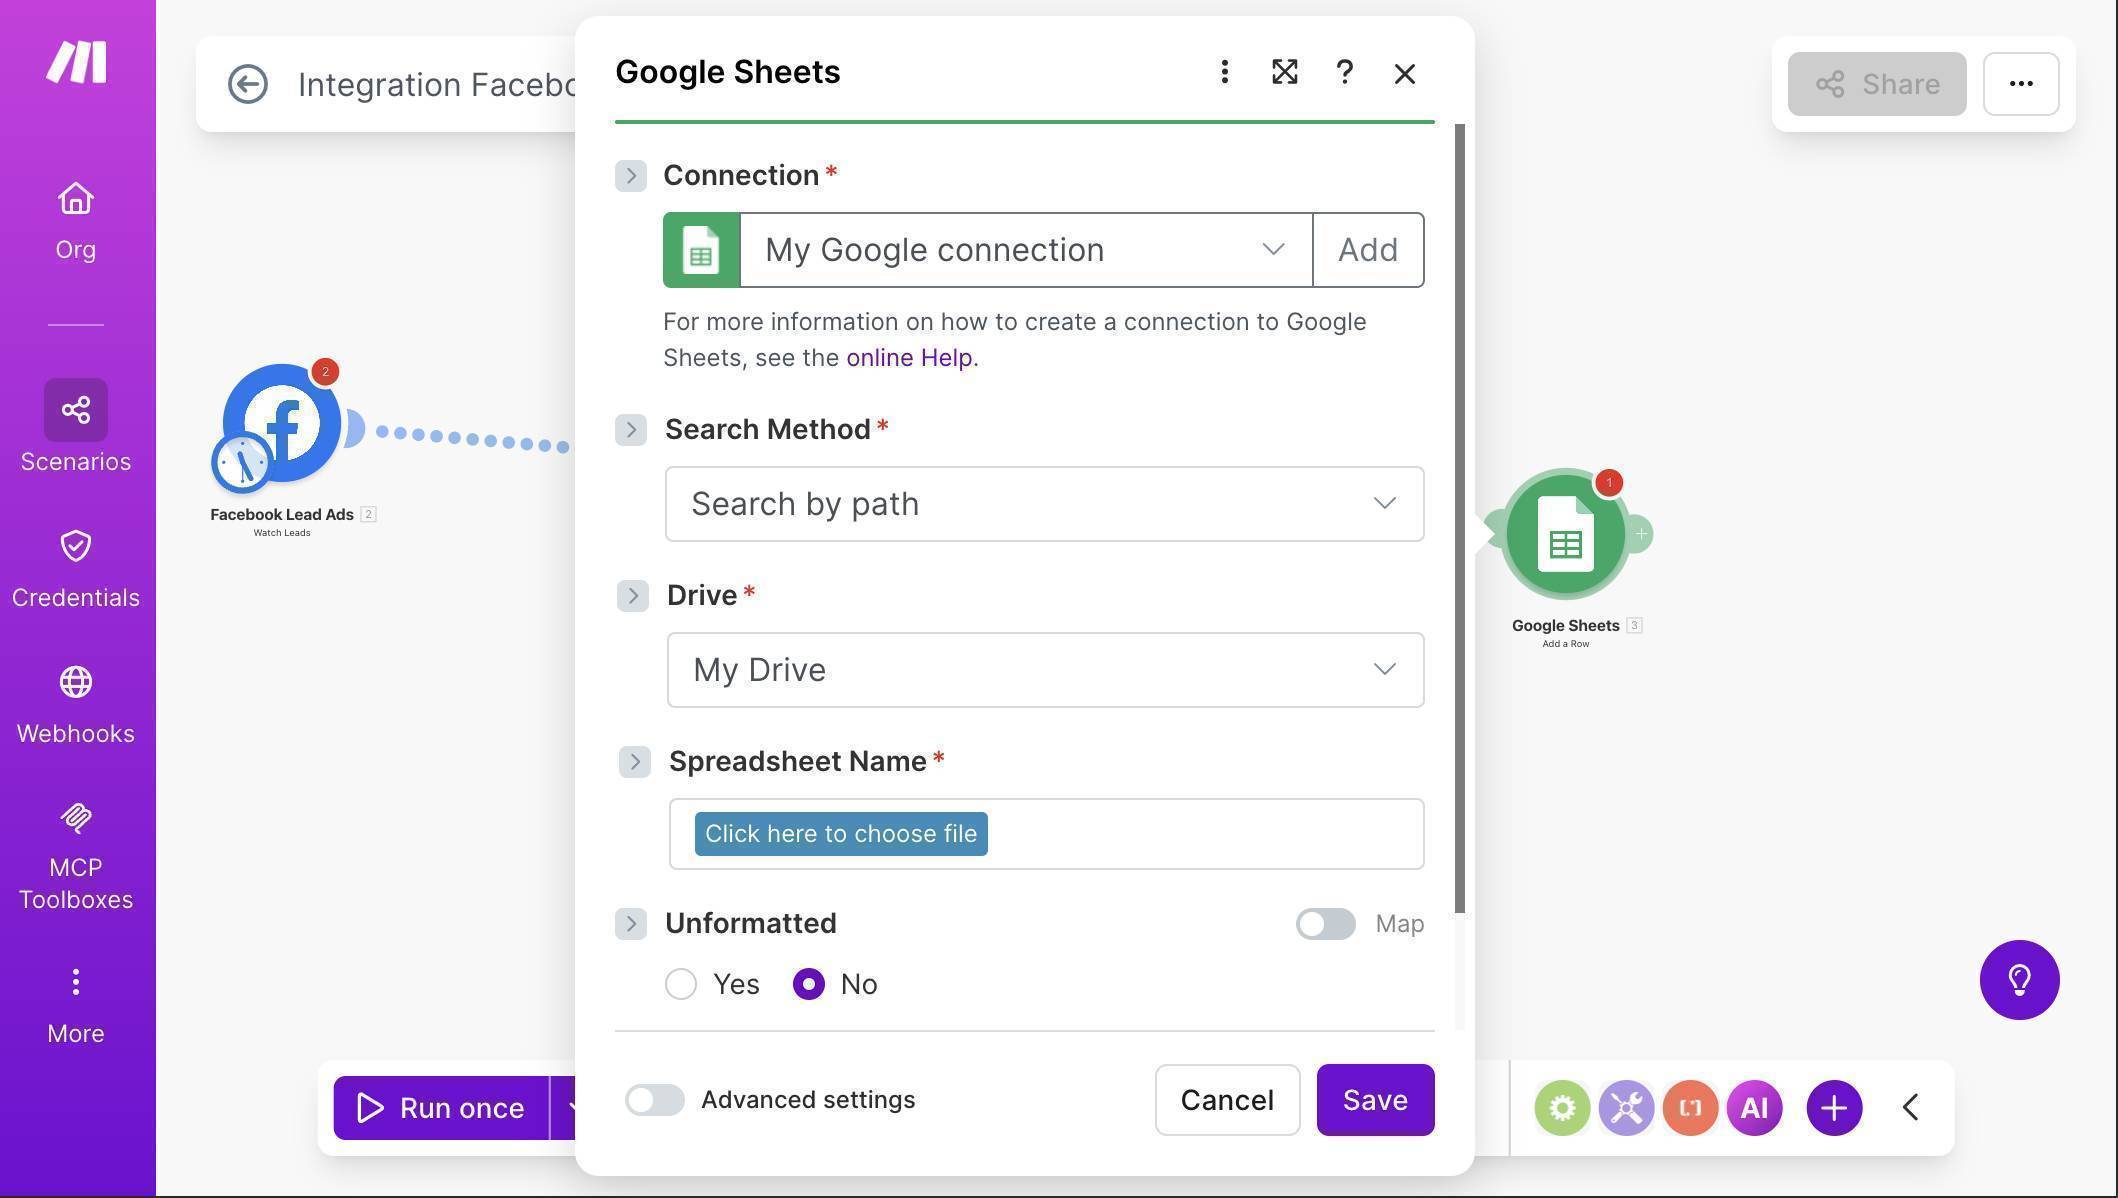Toggle Map mode for Unformatted

pos(1325,923)
